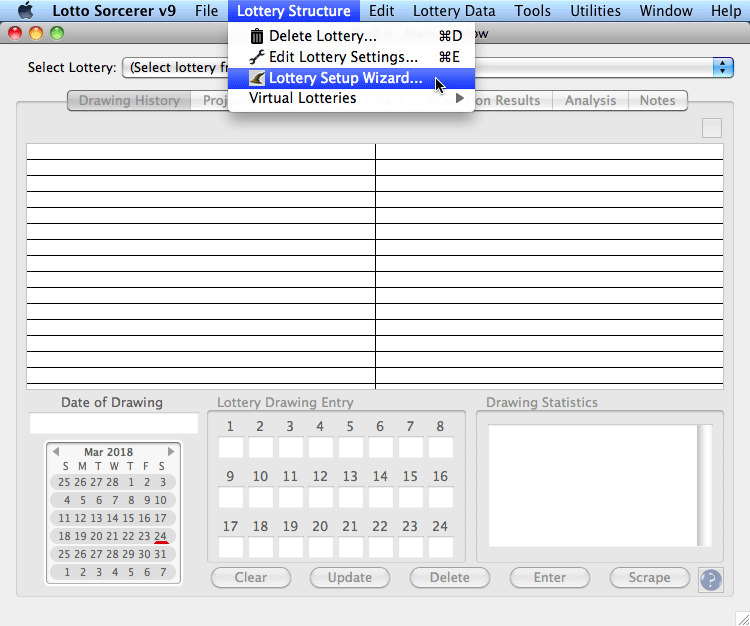Viewport: 750px width, 626px height.
Task: Click the entry box under number 17
Action: click(231, 548)
